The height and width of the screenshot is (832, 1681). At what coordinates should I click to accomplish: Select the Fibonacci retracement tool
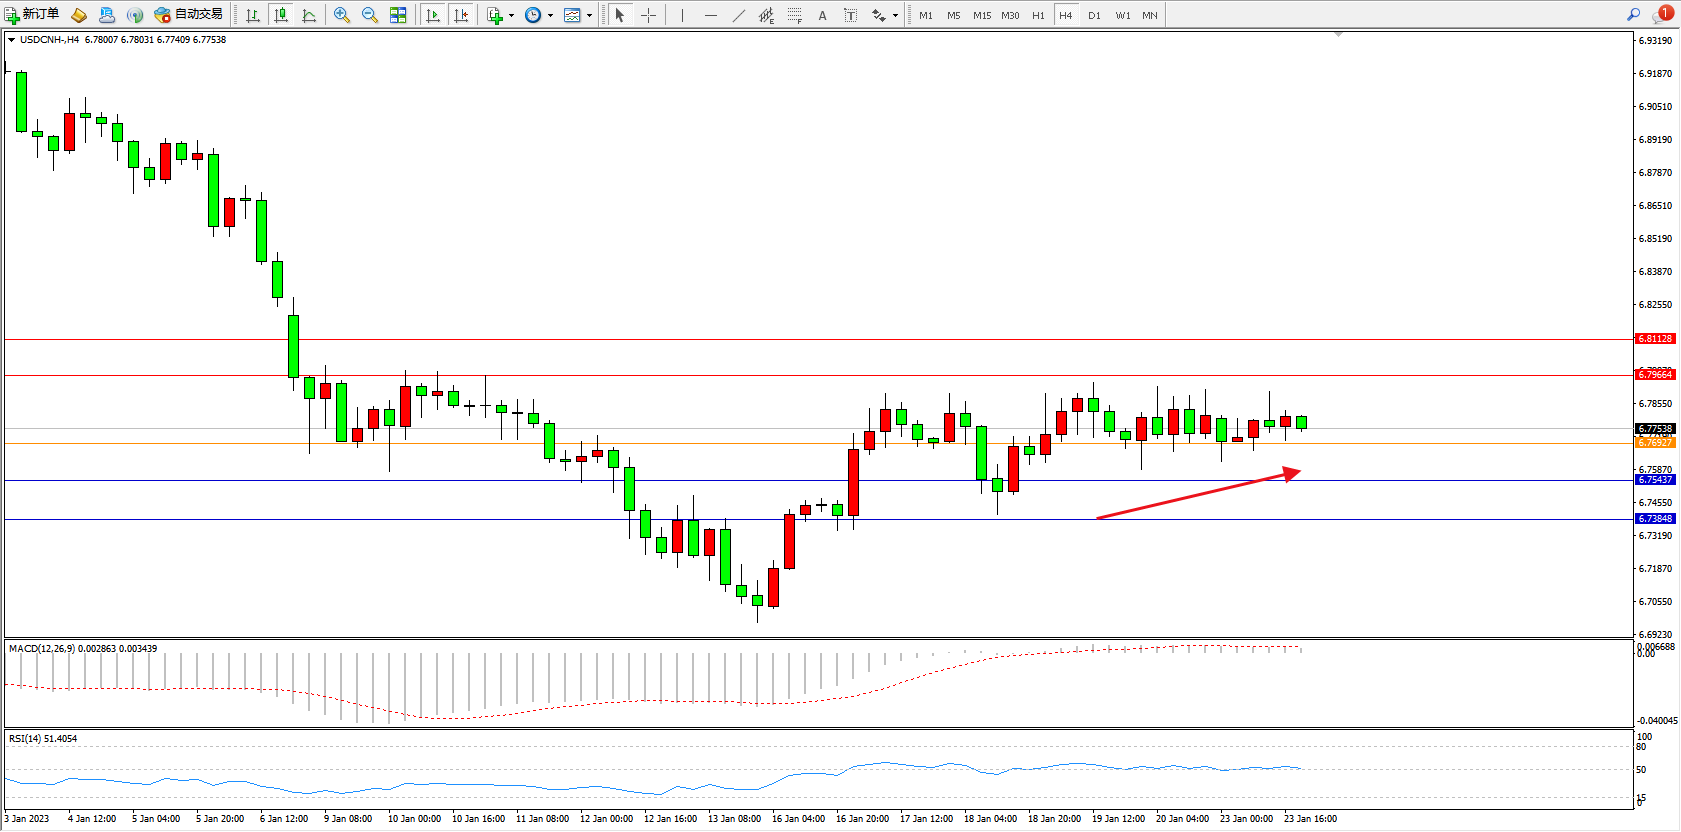(795, 15)
